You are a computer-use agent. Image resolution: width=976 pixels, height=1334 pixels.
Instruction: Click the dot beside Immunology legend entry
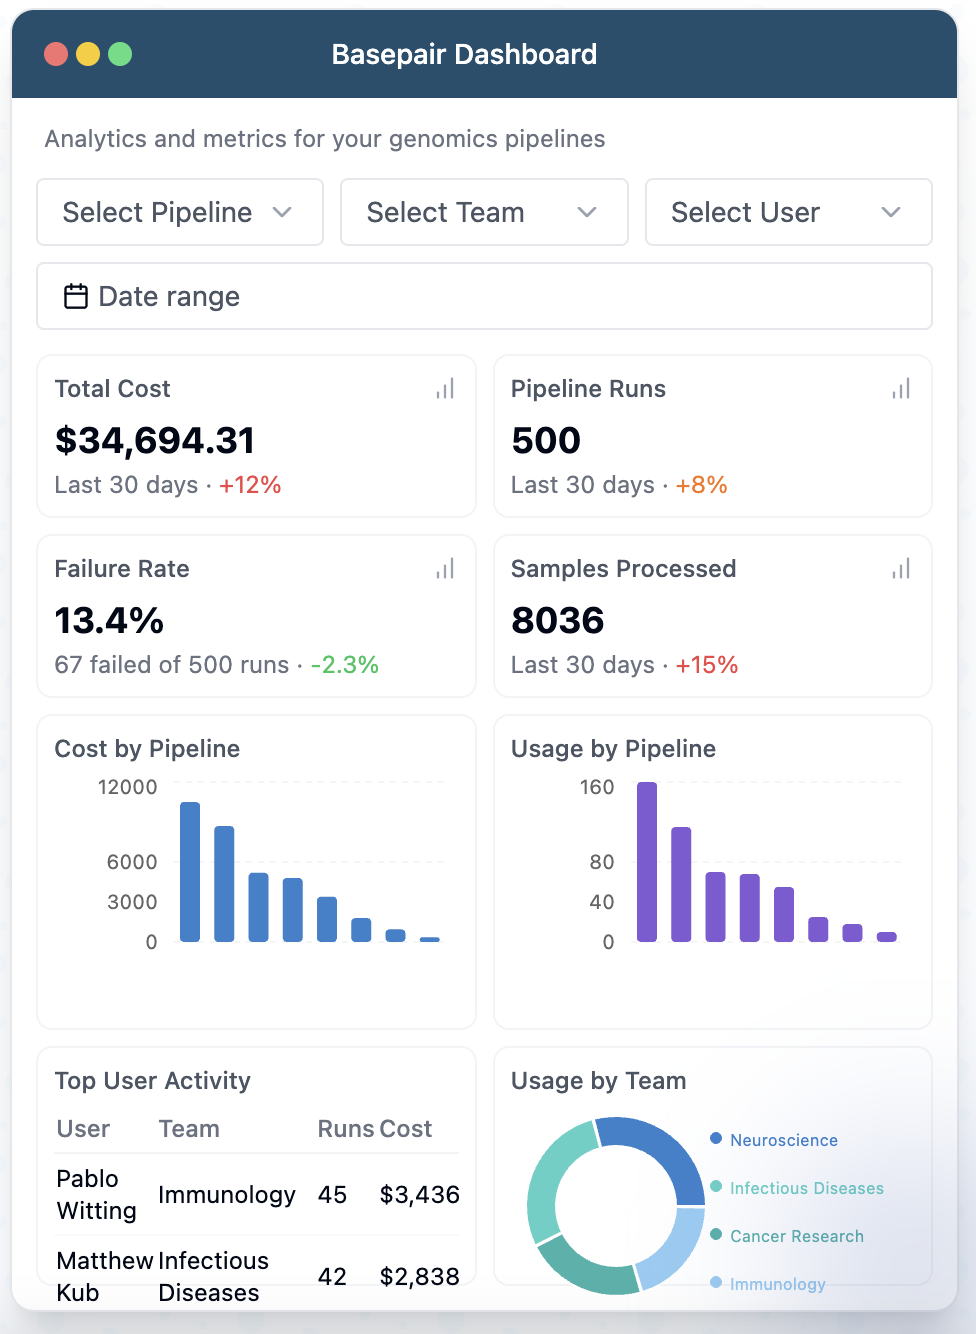click(x=714, y=1283)
